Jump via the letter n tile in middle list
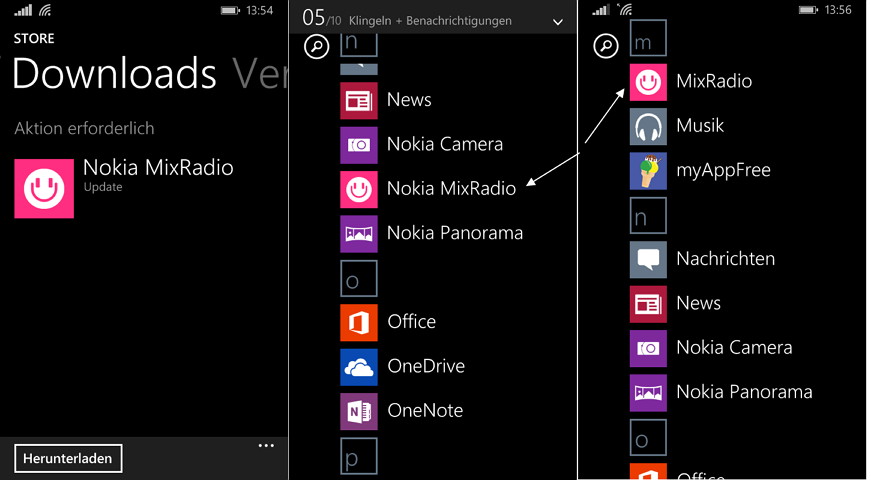The width and height of the screenshot is (871, 480). [x=359, y=44]
